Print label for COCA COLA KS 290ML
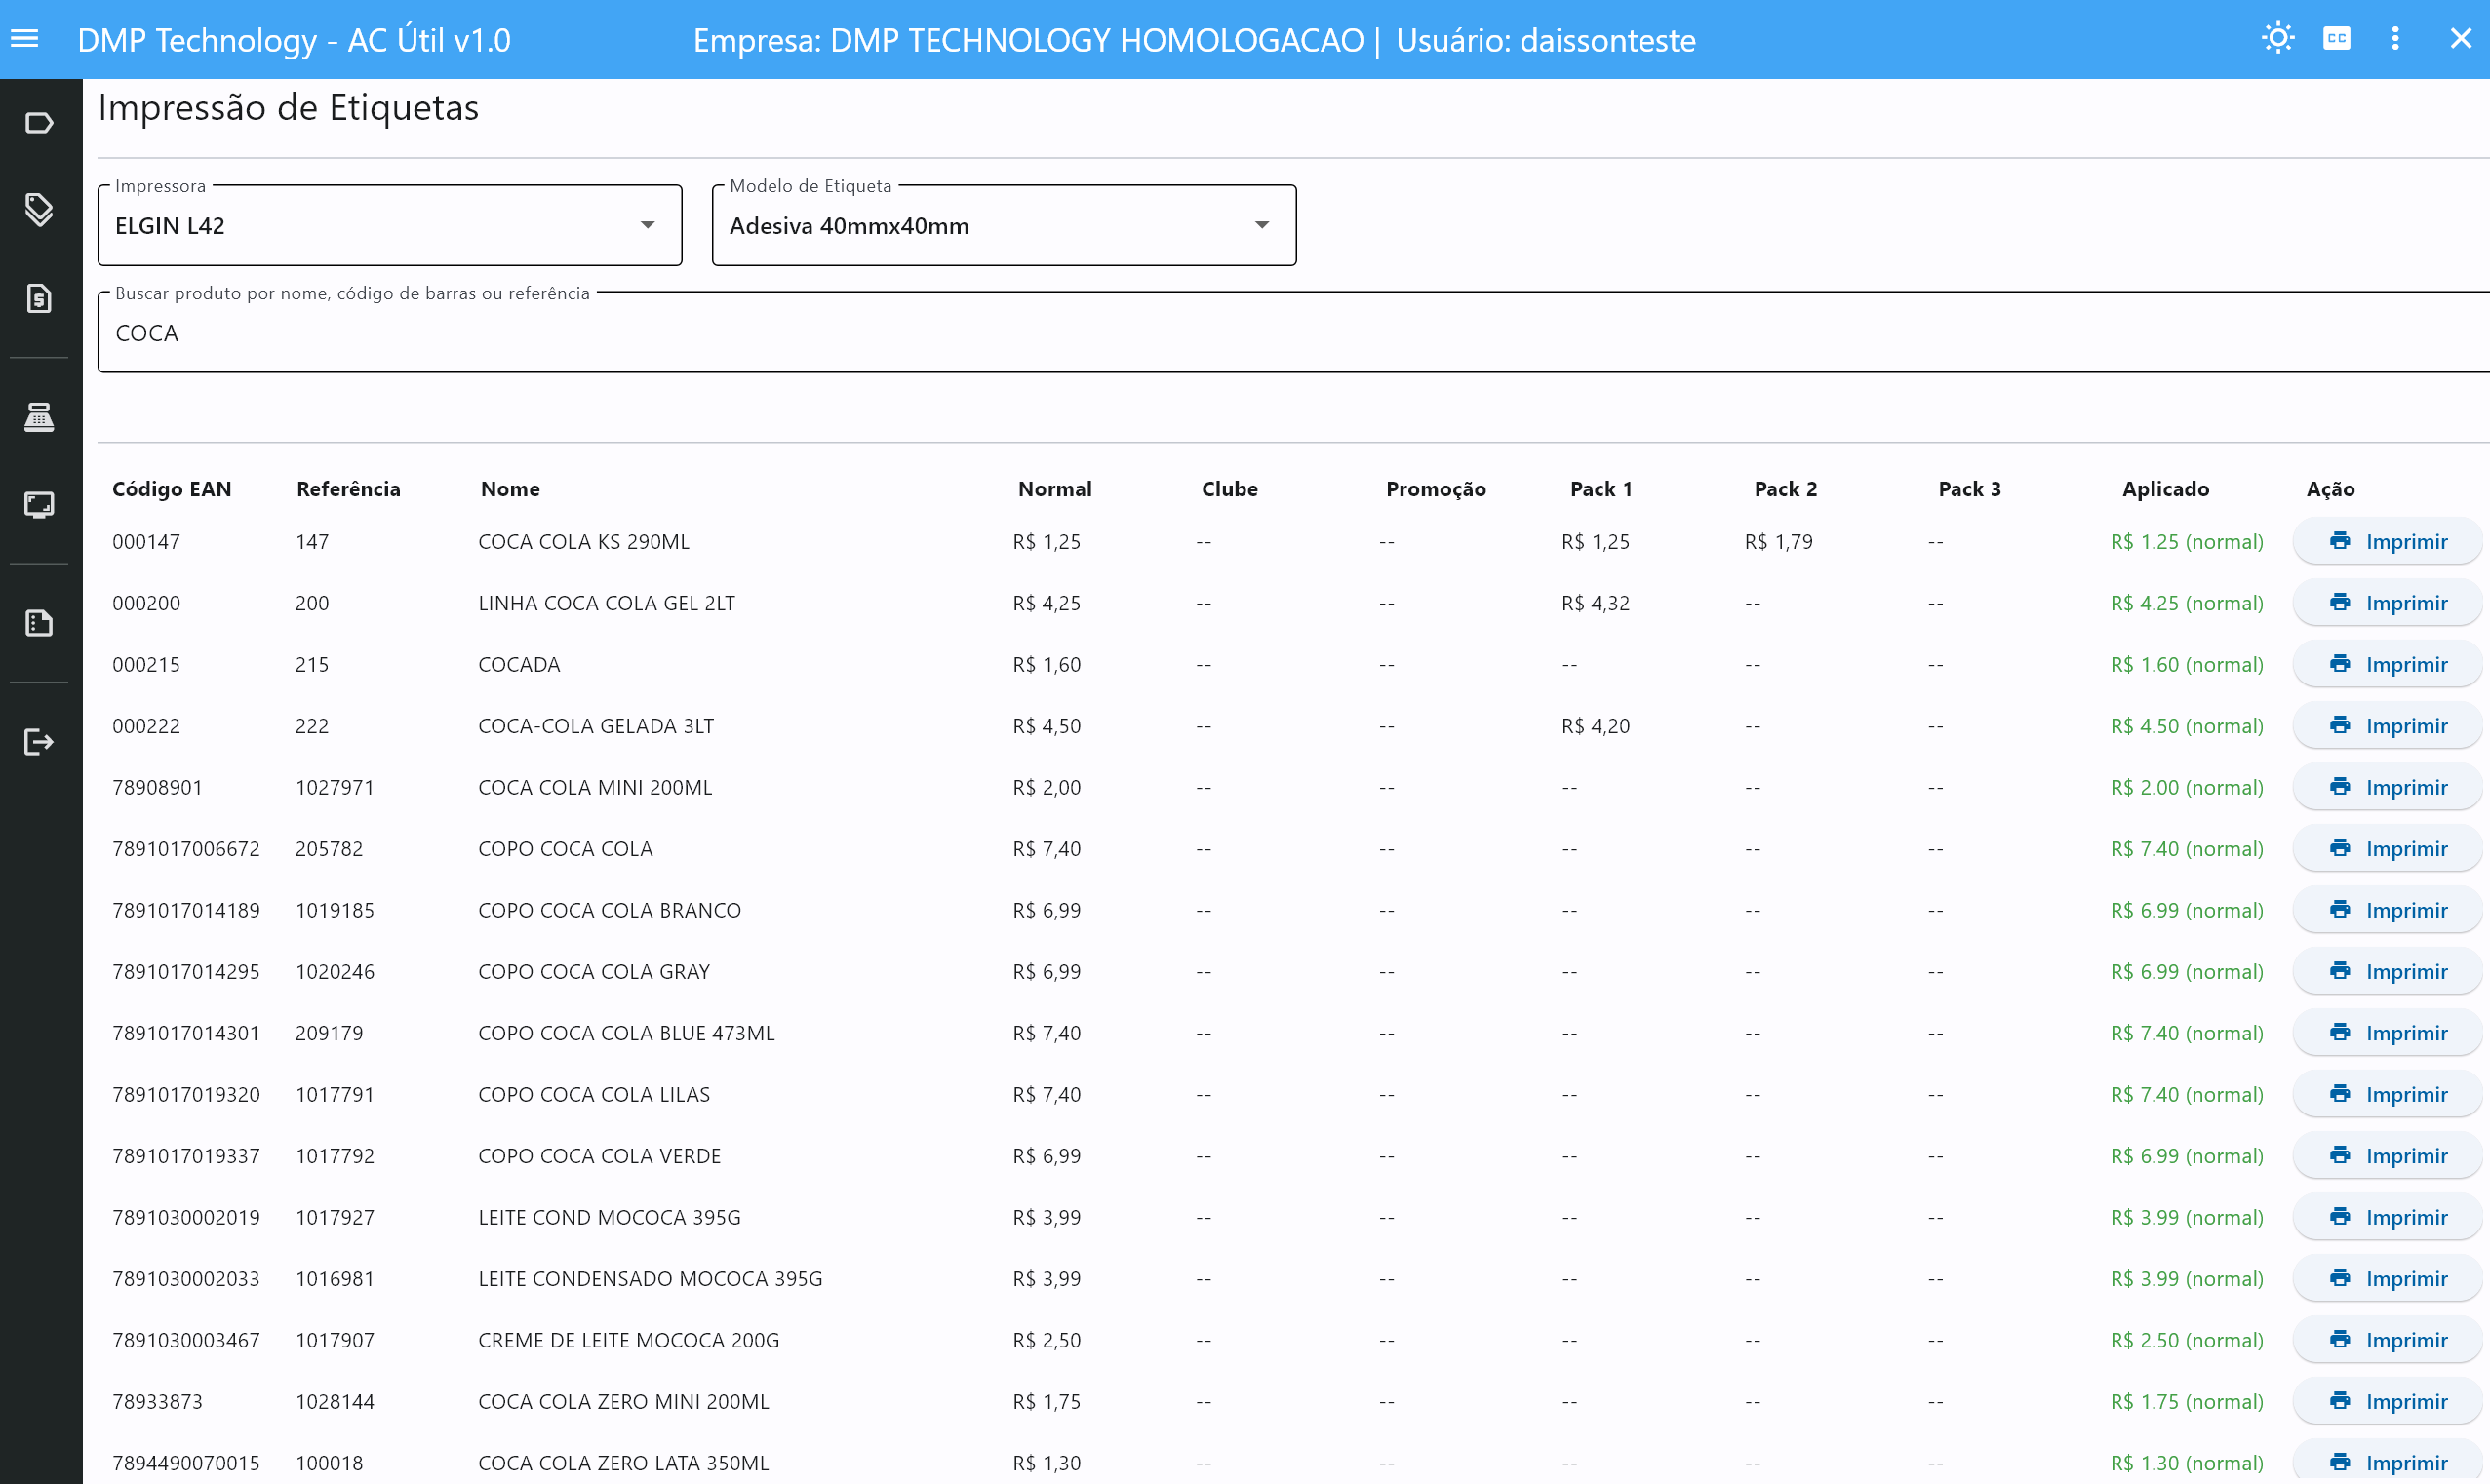Image resolution: width=2490 pixels, height=1484 pixels. point(2387,542)
